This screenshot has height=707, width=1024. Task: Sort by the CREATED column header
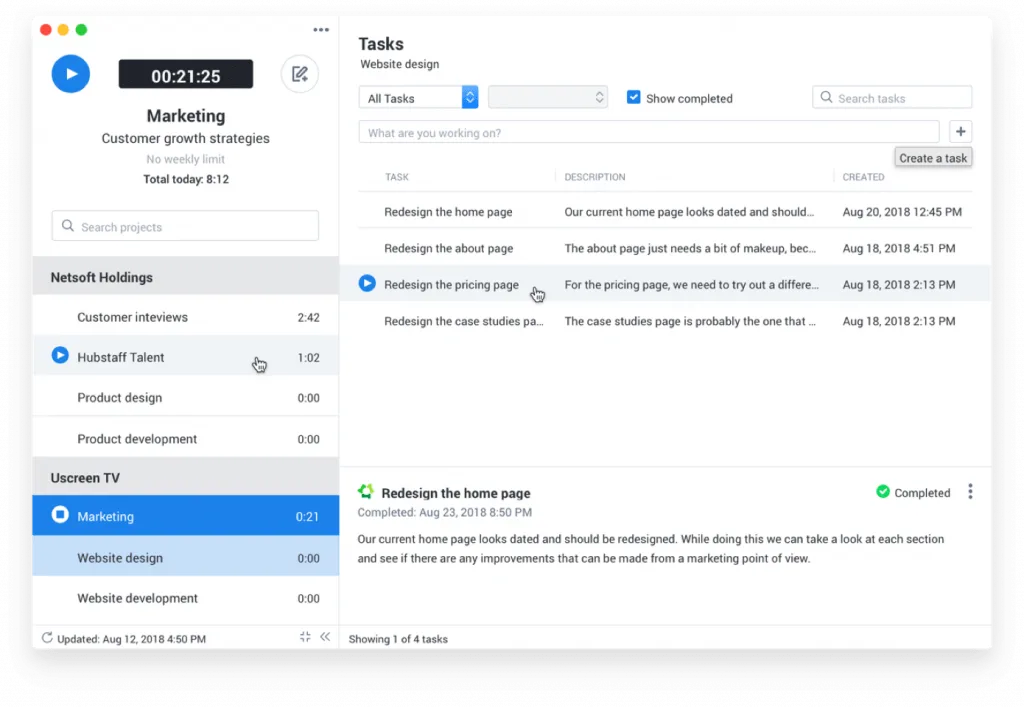click(x=863, y=177)
